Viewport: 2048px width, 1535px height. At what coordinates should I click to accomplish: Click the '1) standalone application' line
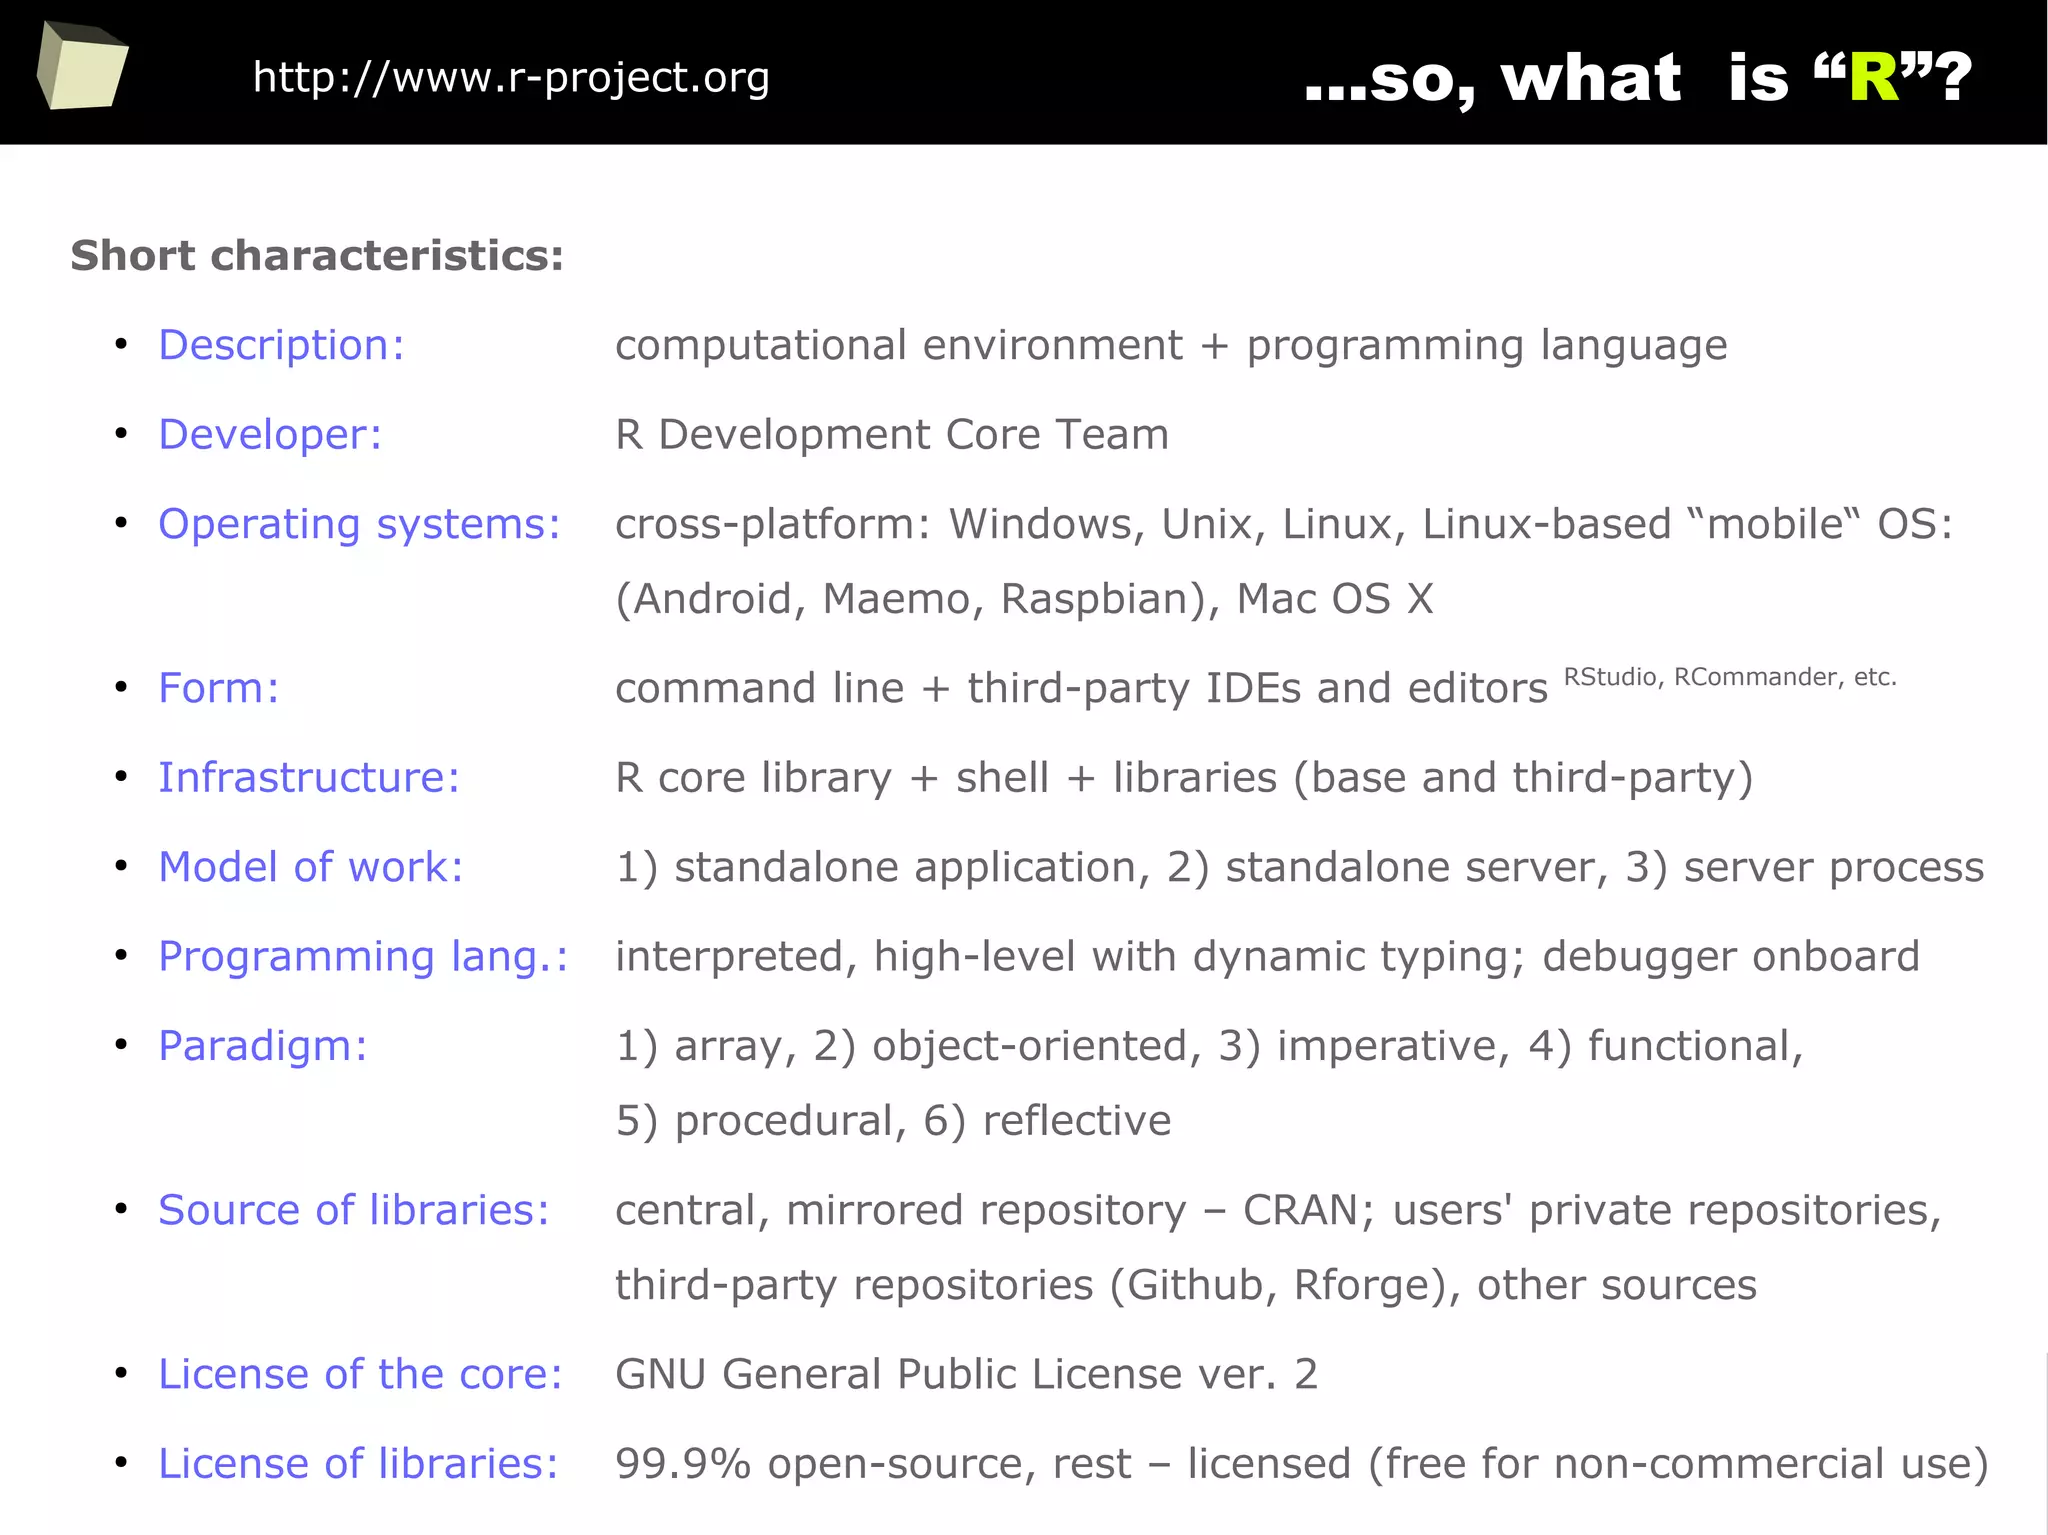pyautogui.click(x=1299, y=867)
